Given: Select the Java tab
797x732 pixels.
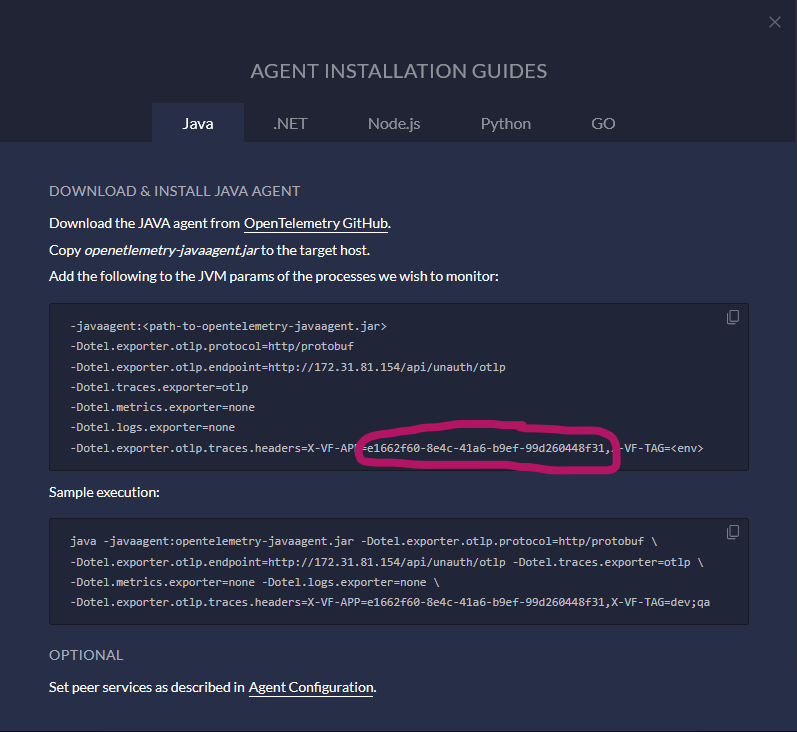Looking at the screenshot, I should tap(198, 123).
